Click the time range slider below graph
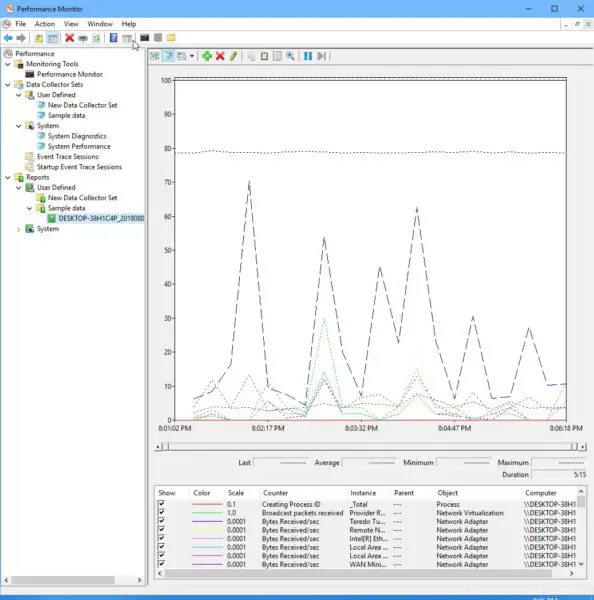Screen dimensions: 594x600 [x=370, y=447]
